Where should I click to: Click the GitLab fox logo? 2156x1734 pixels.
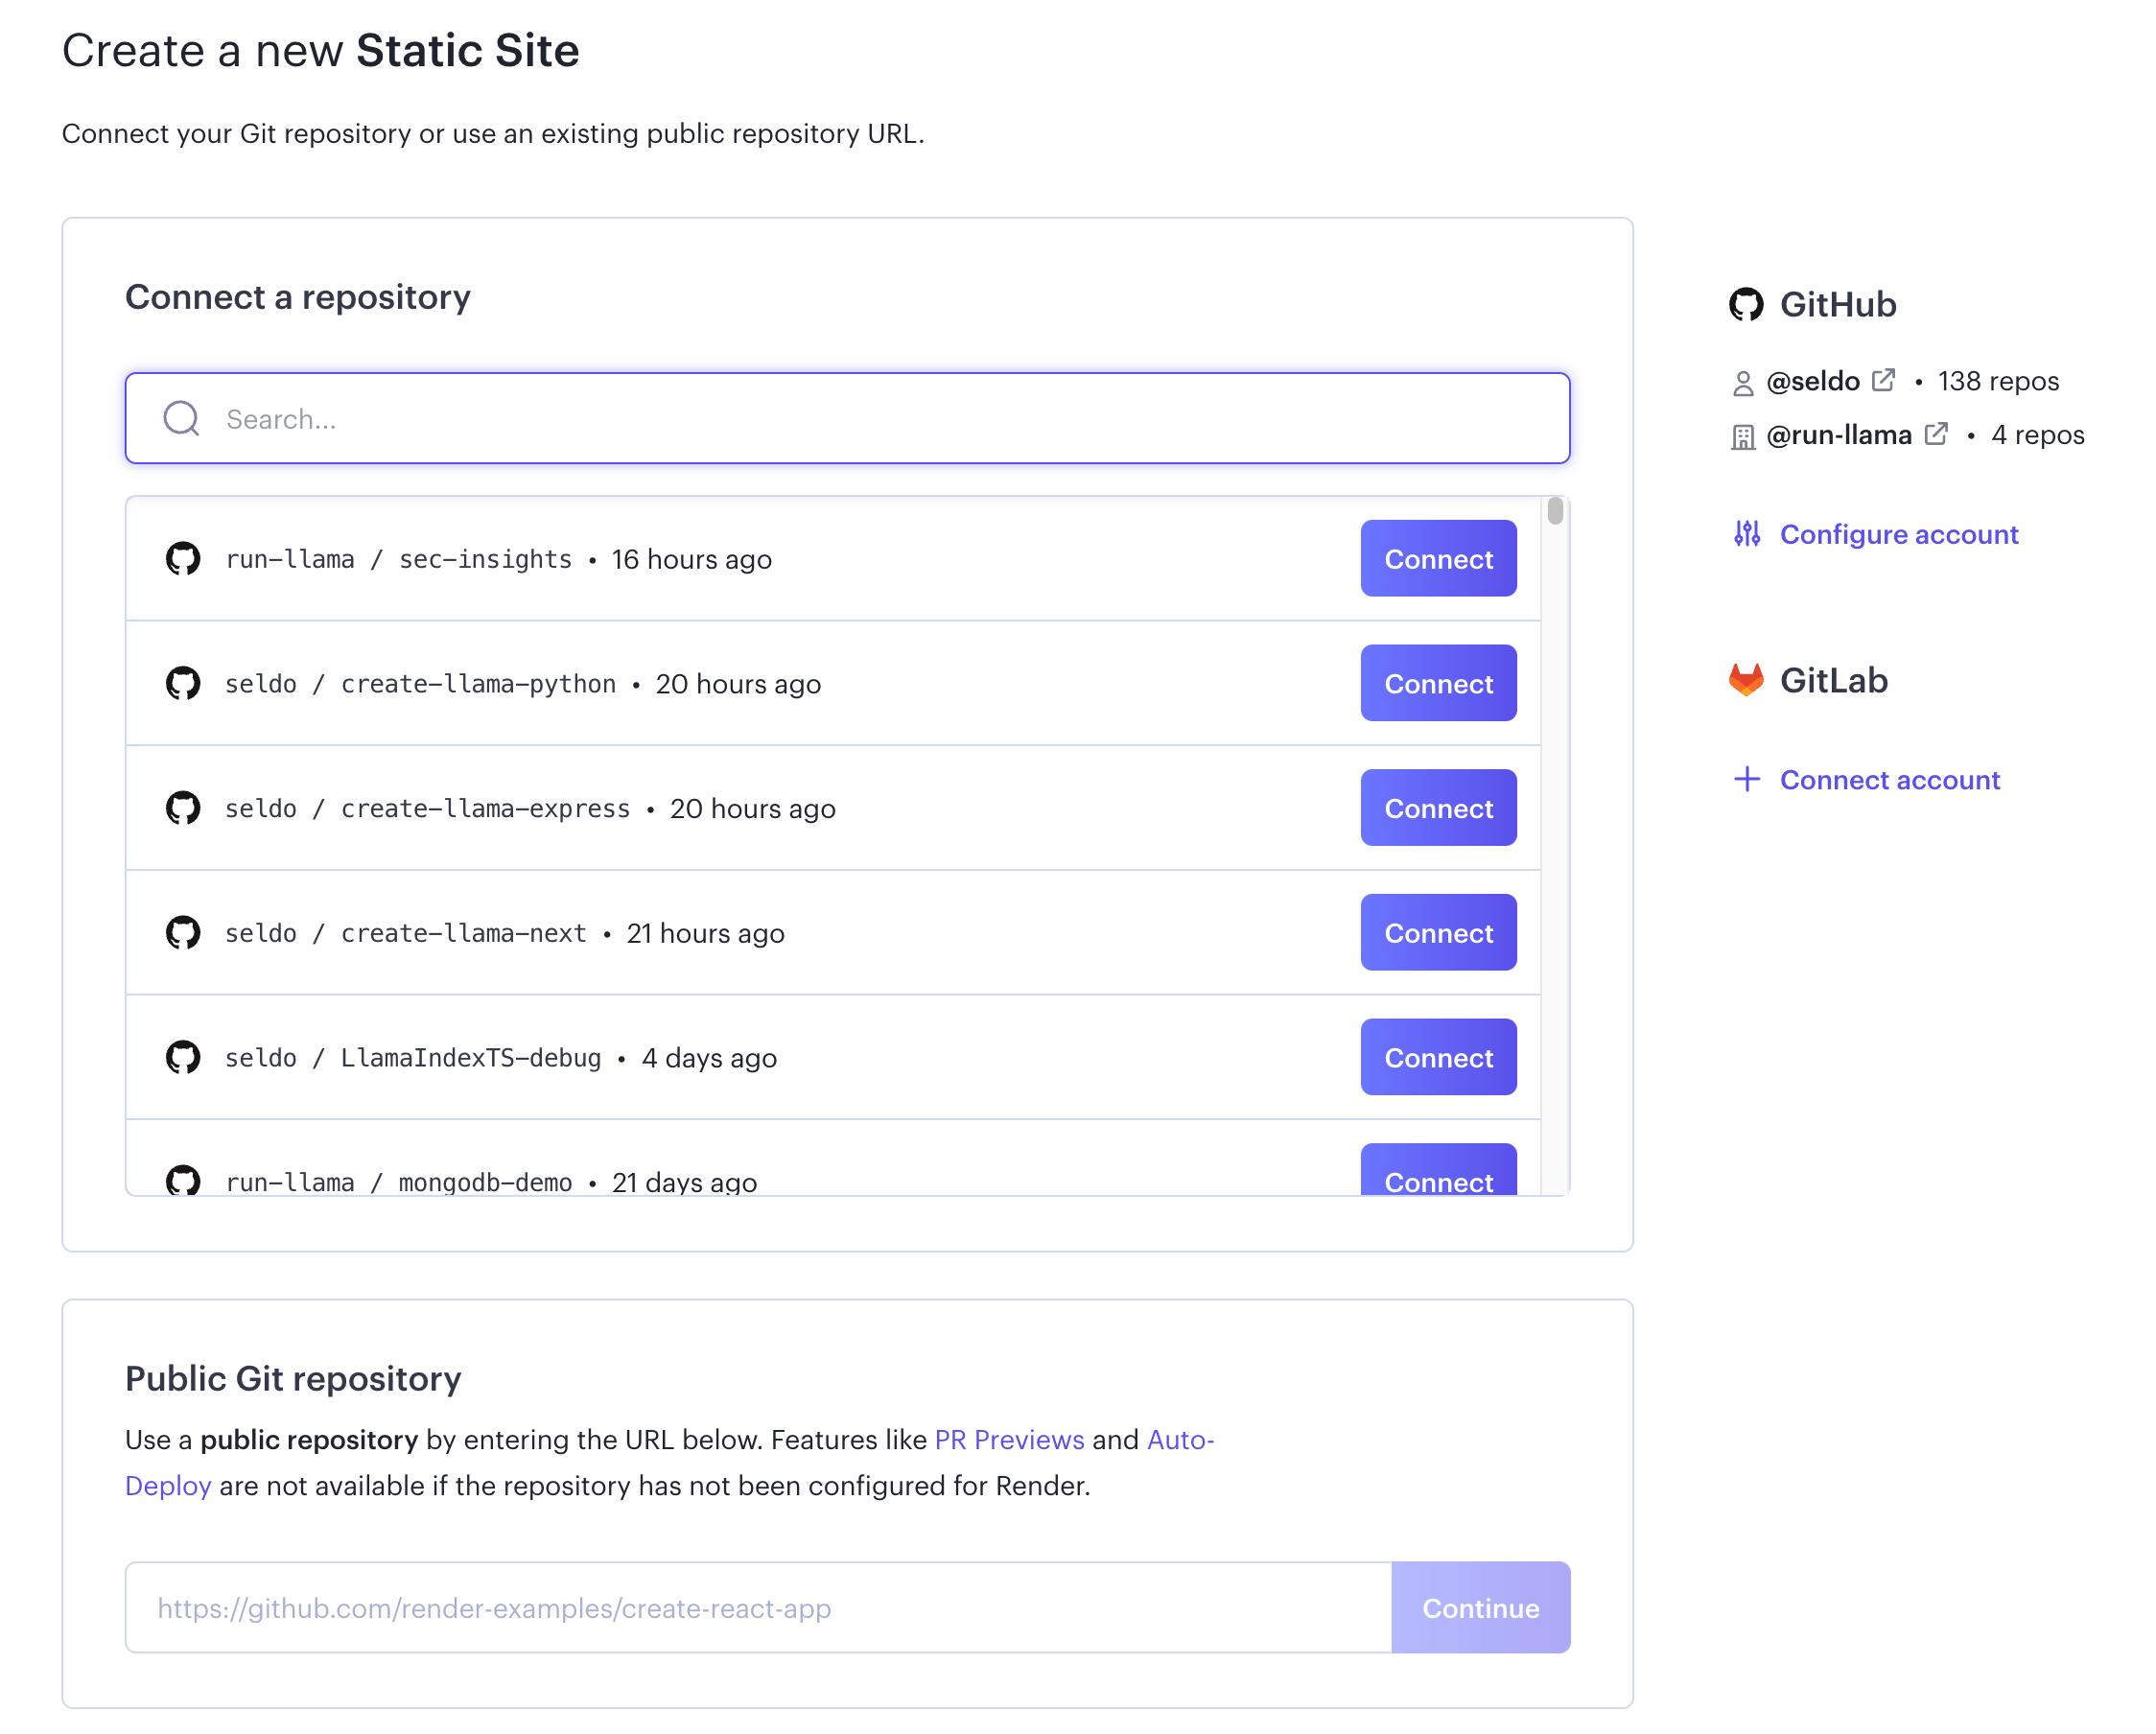(1746, 680)
